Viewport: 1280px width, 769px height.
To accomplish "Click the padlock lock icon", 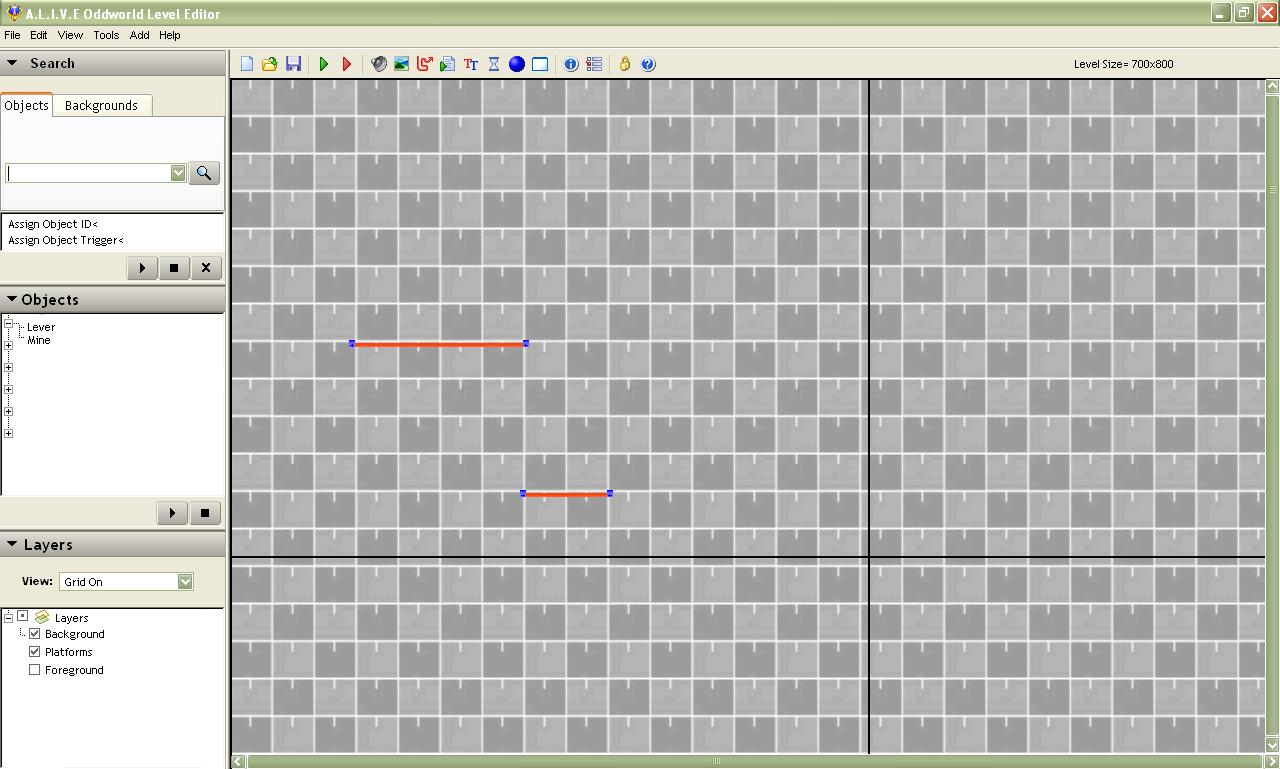I will coord(625,64).
